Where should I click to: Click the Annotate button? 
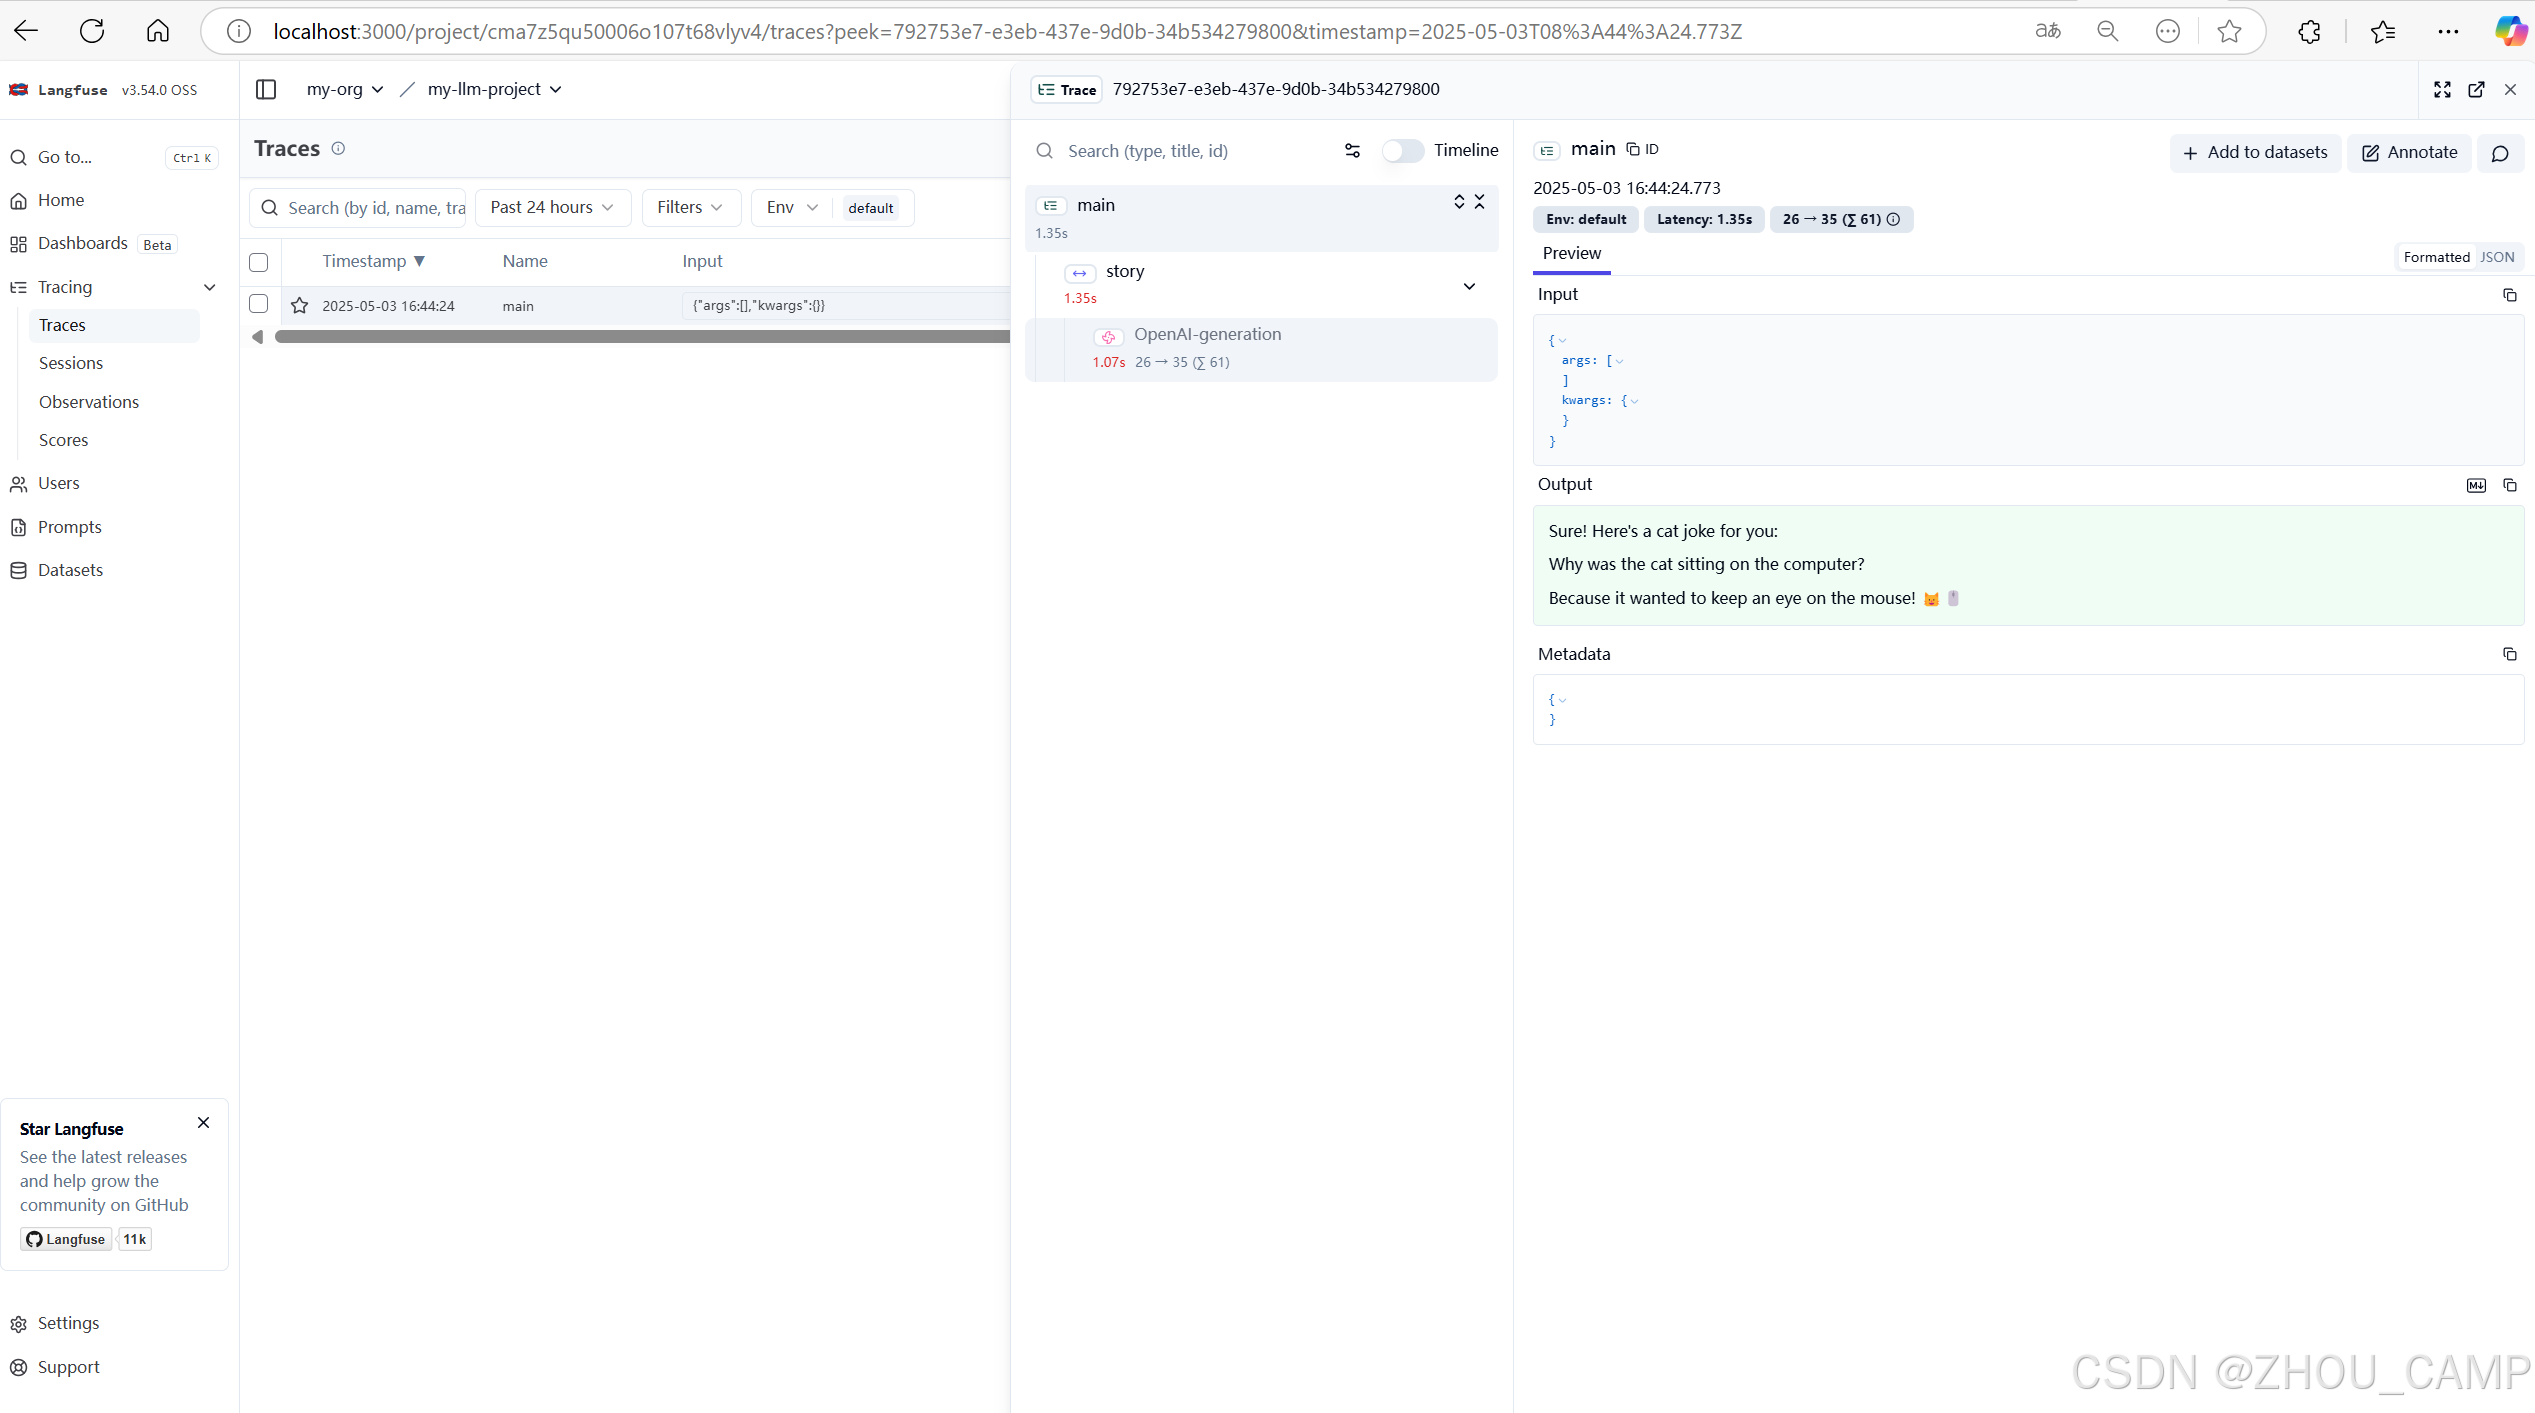click(x=2409, y=153)
